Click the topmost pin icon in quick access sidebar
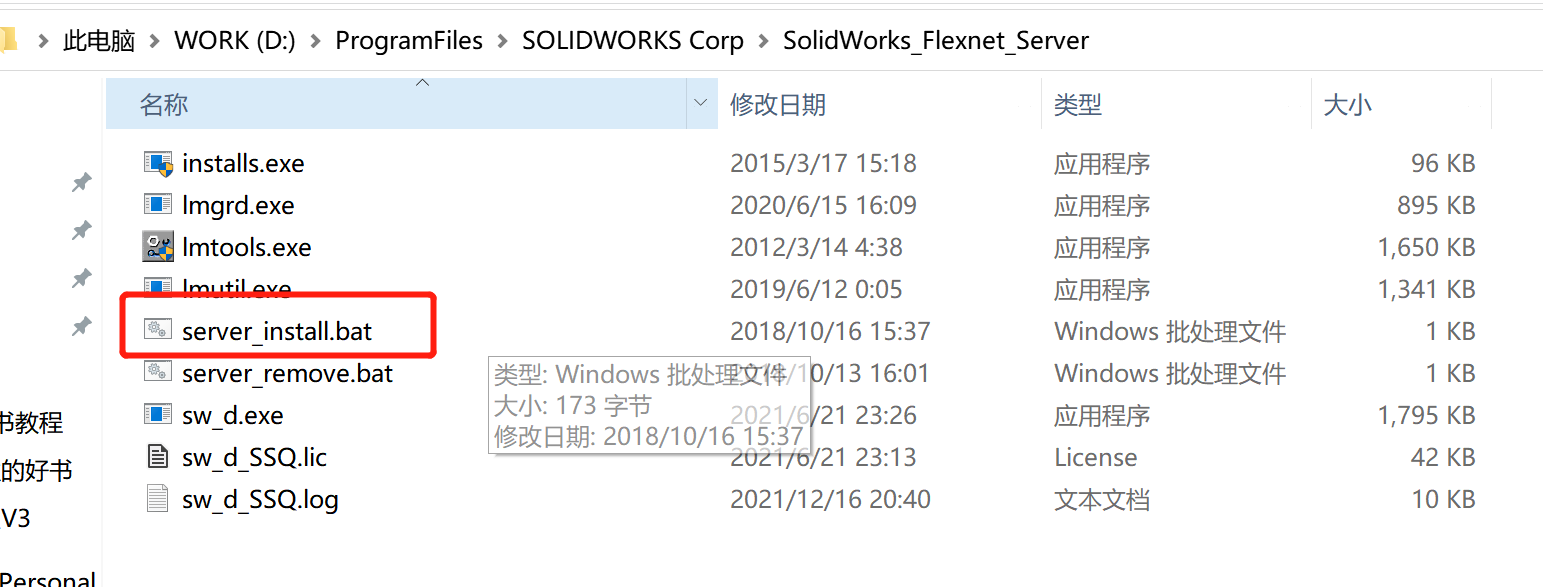 pyautogui.click(x=82, y=182)
